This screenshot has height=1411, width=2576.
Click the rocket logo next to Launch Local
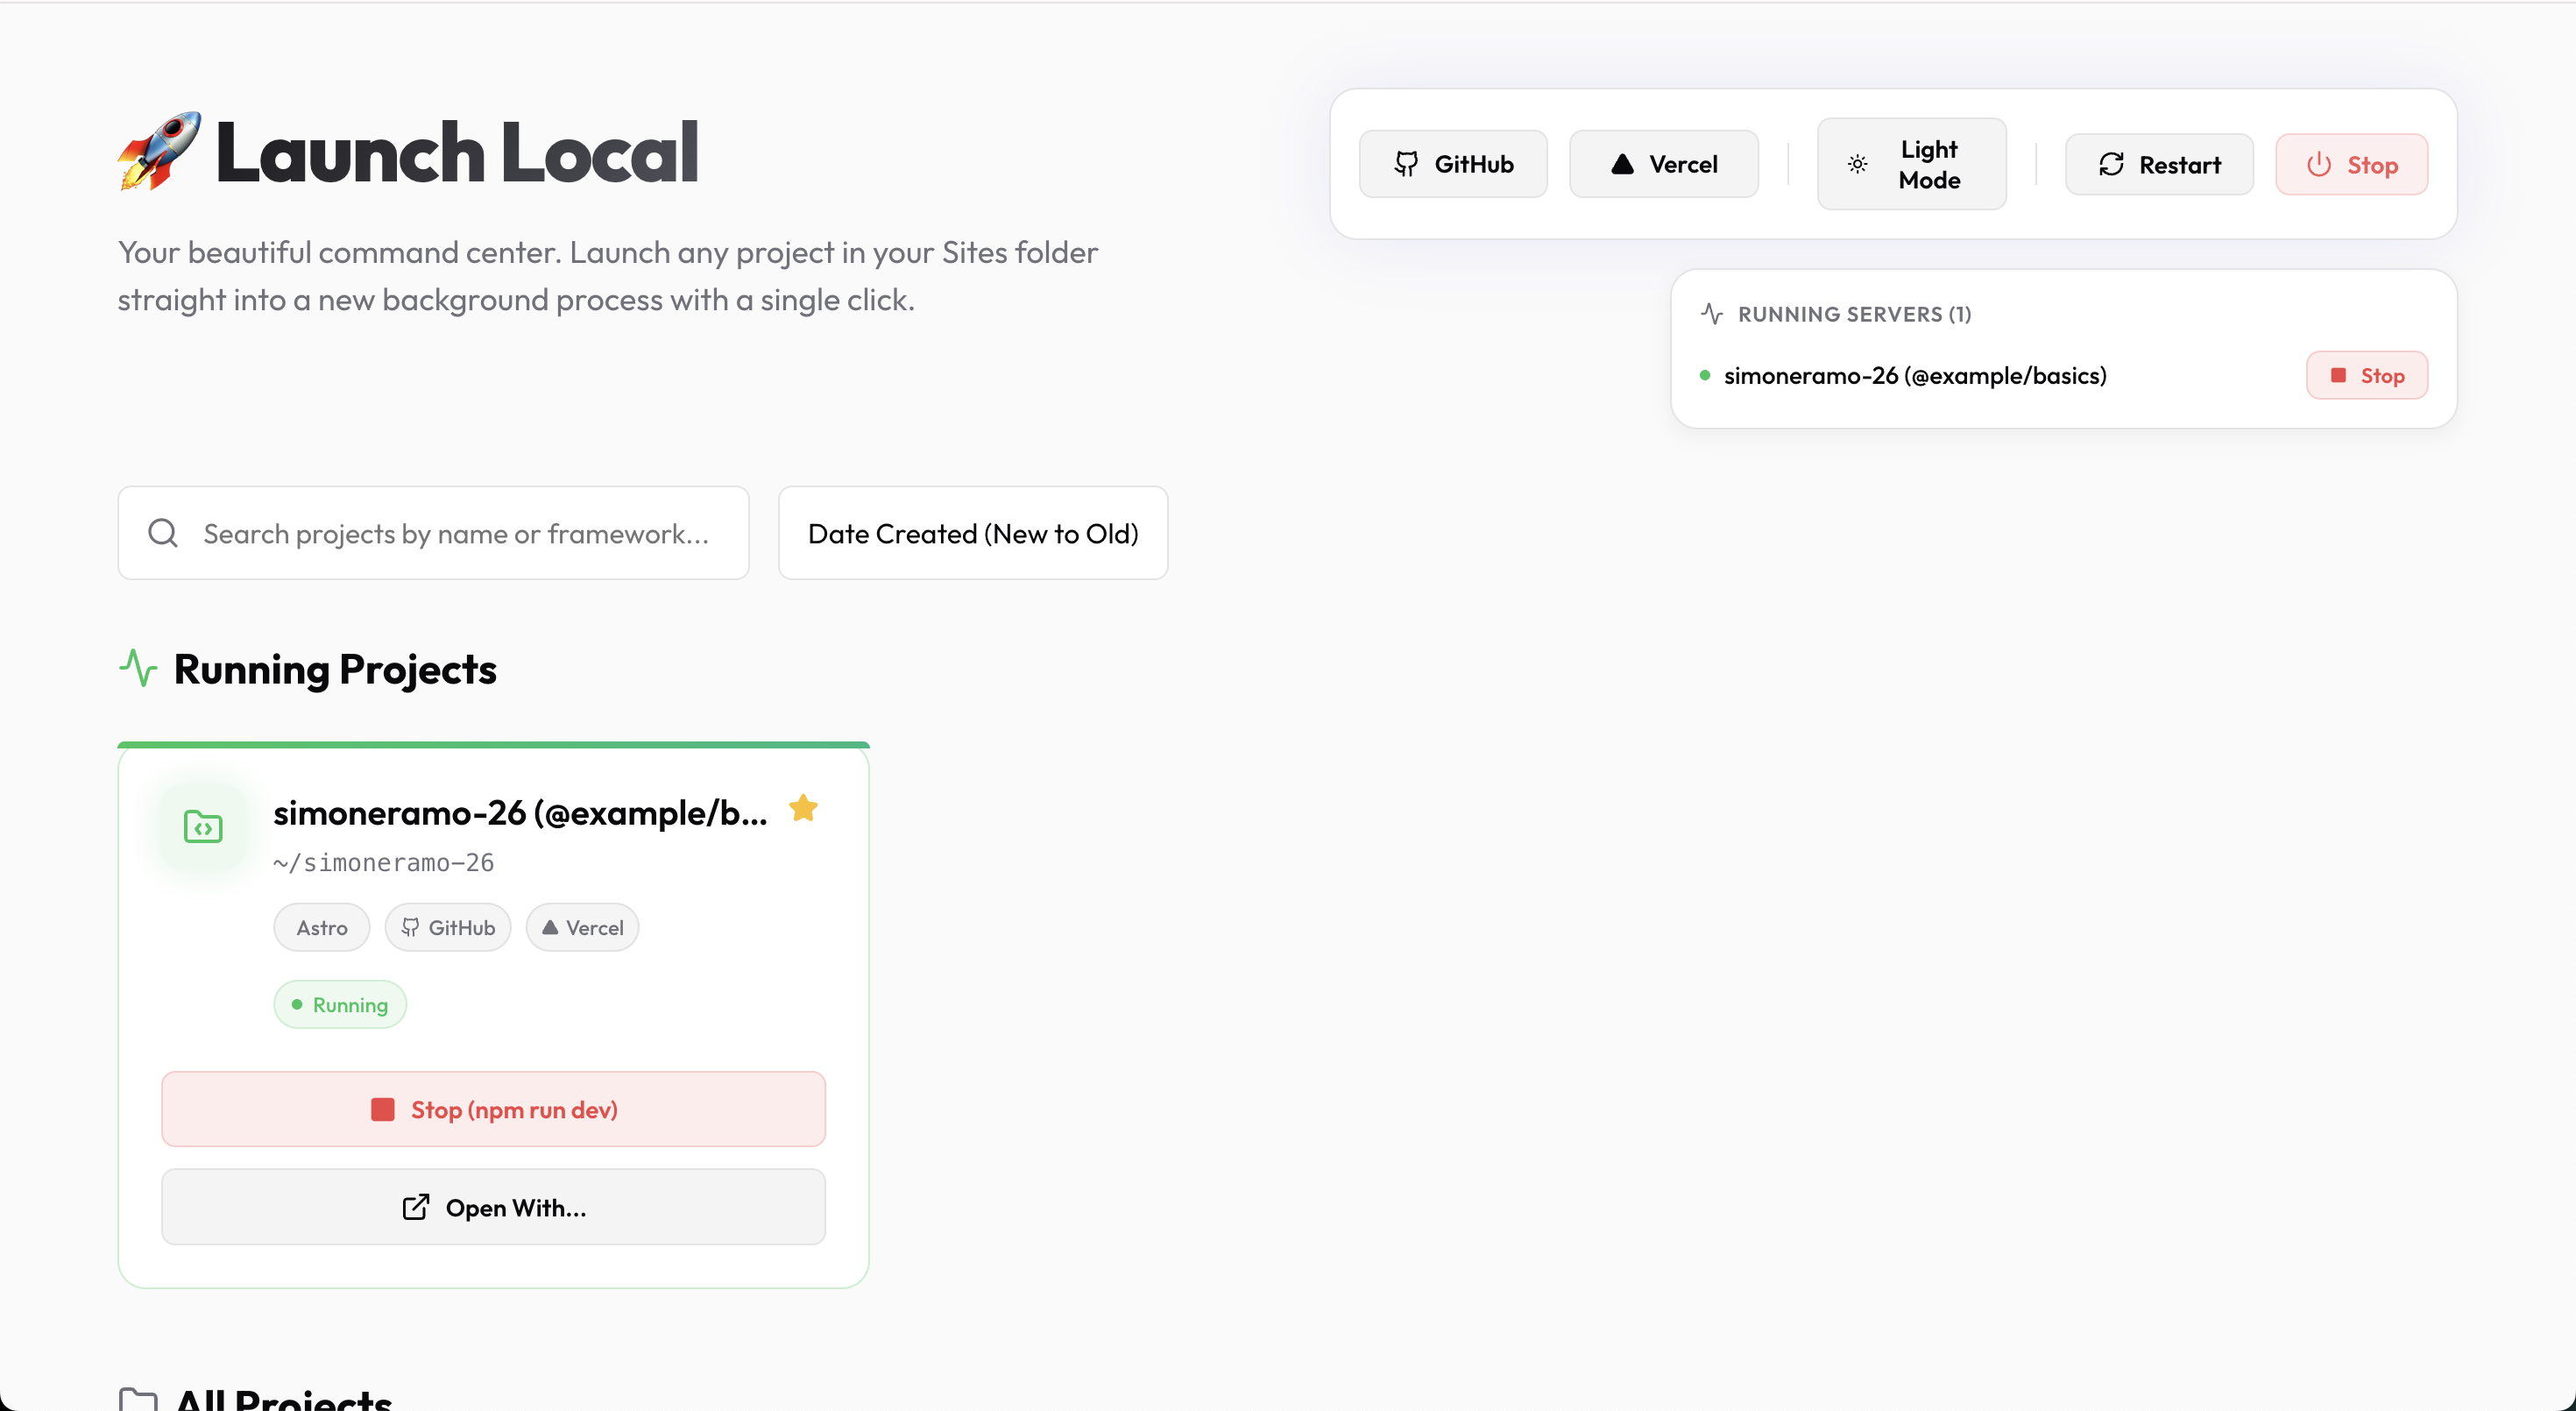tap(158, 152)
